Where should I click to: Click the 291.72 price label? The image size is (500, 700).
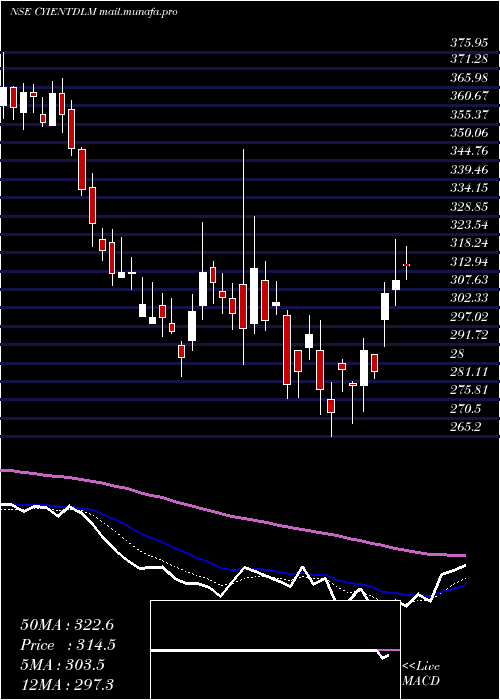(469, 335)
